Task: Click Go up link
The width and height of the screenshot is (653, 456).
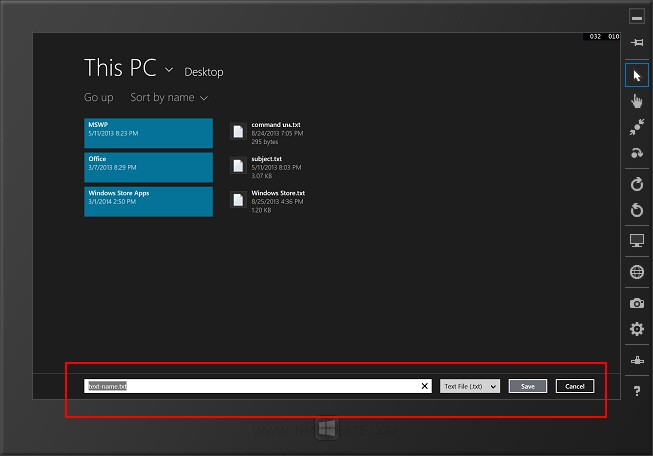Action: coord(98,98)
